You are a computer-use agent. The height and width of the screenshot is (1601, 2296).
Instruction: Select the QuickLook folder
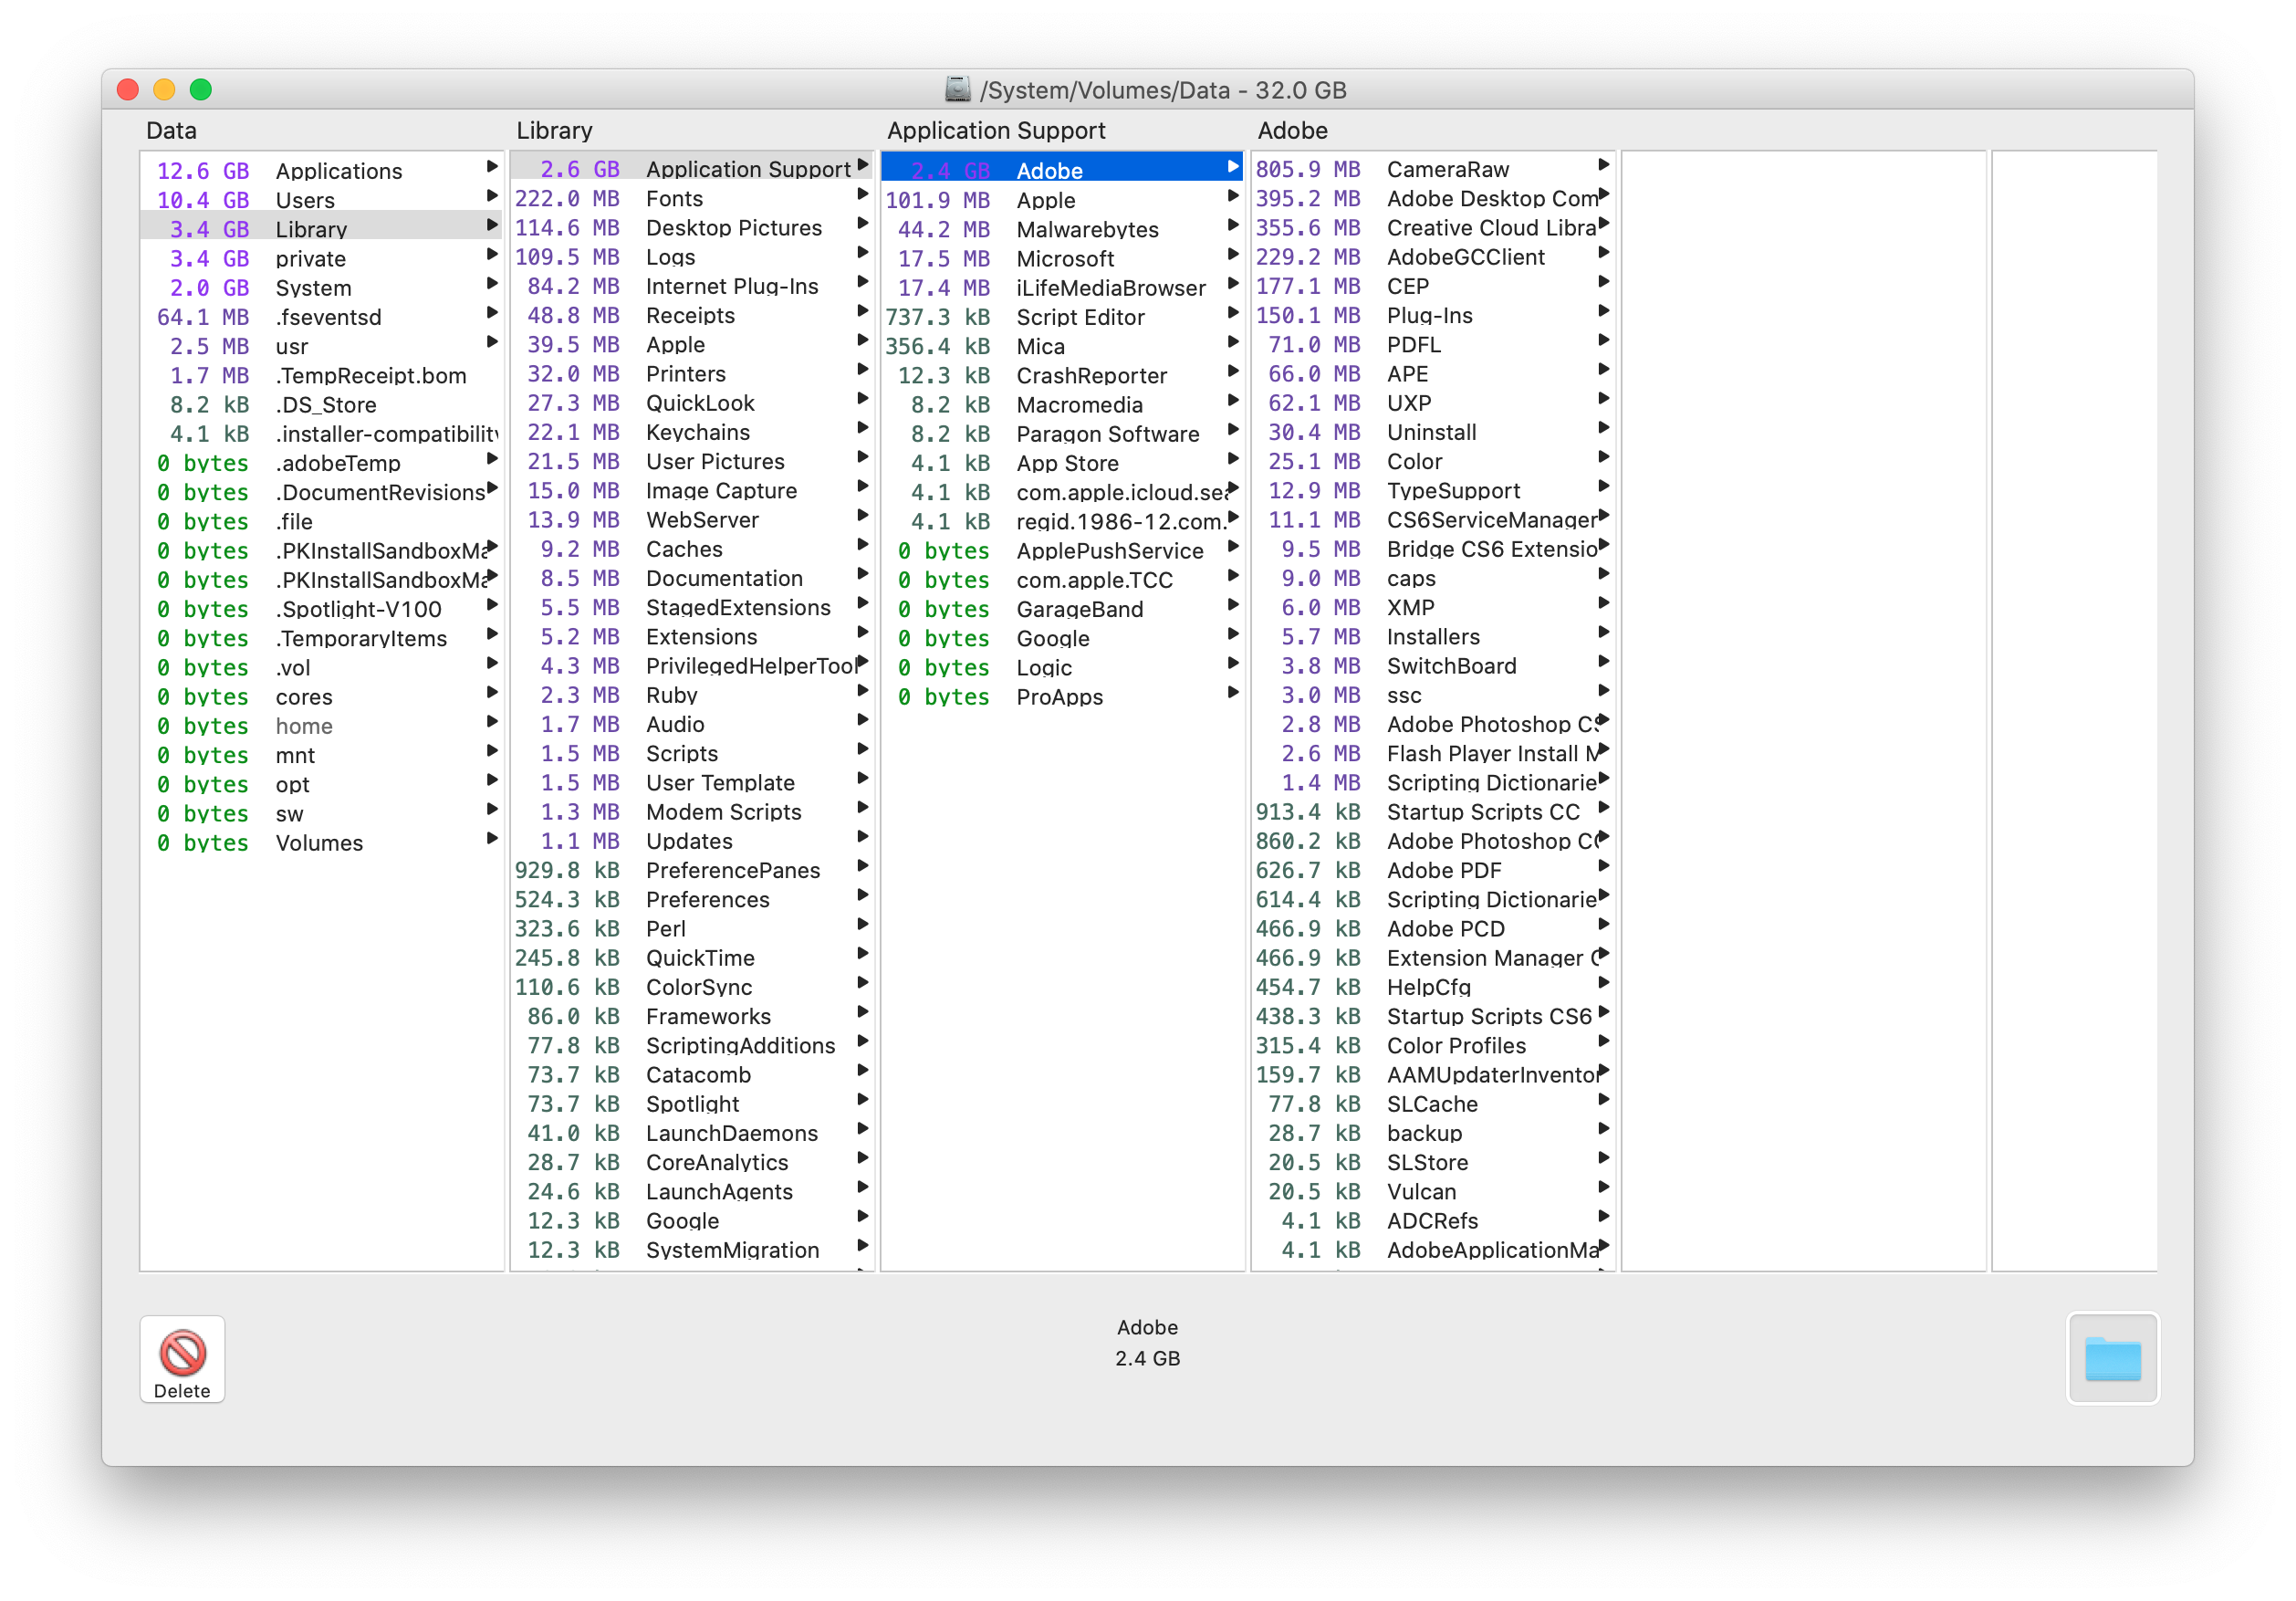[692, 402]
